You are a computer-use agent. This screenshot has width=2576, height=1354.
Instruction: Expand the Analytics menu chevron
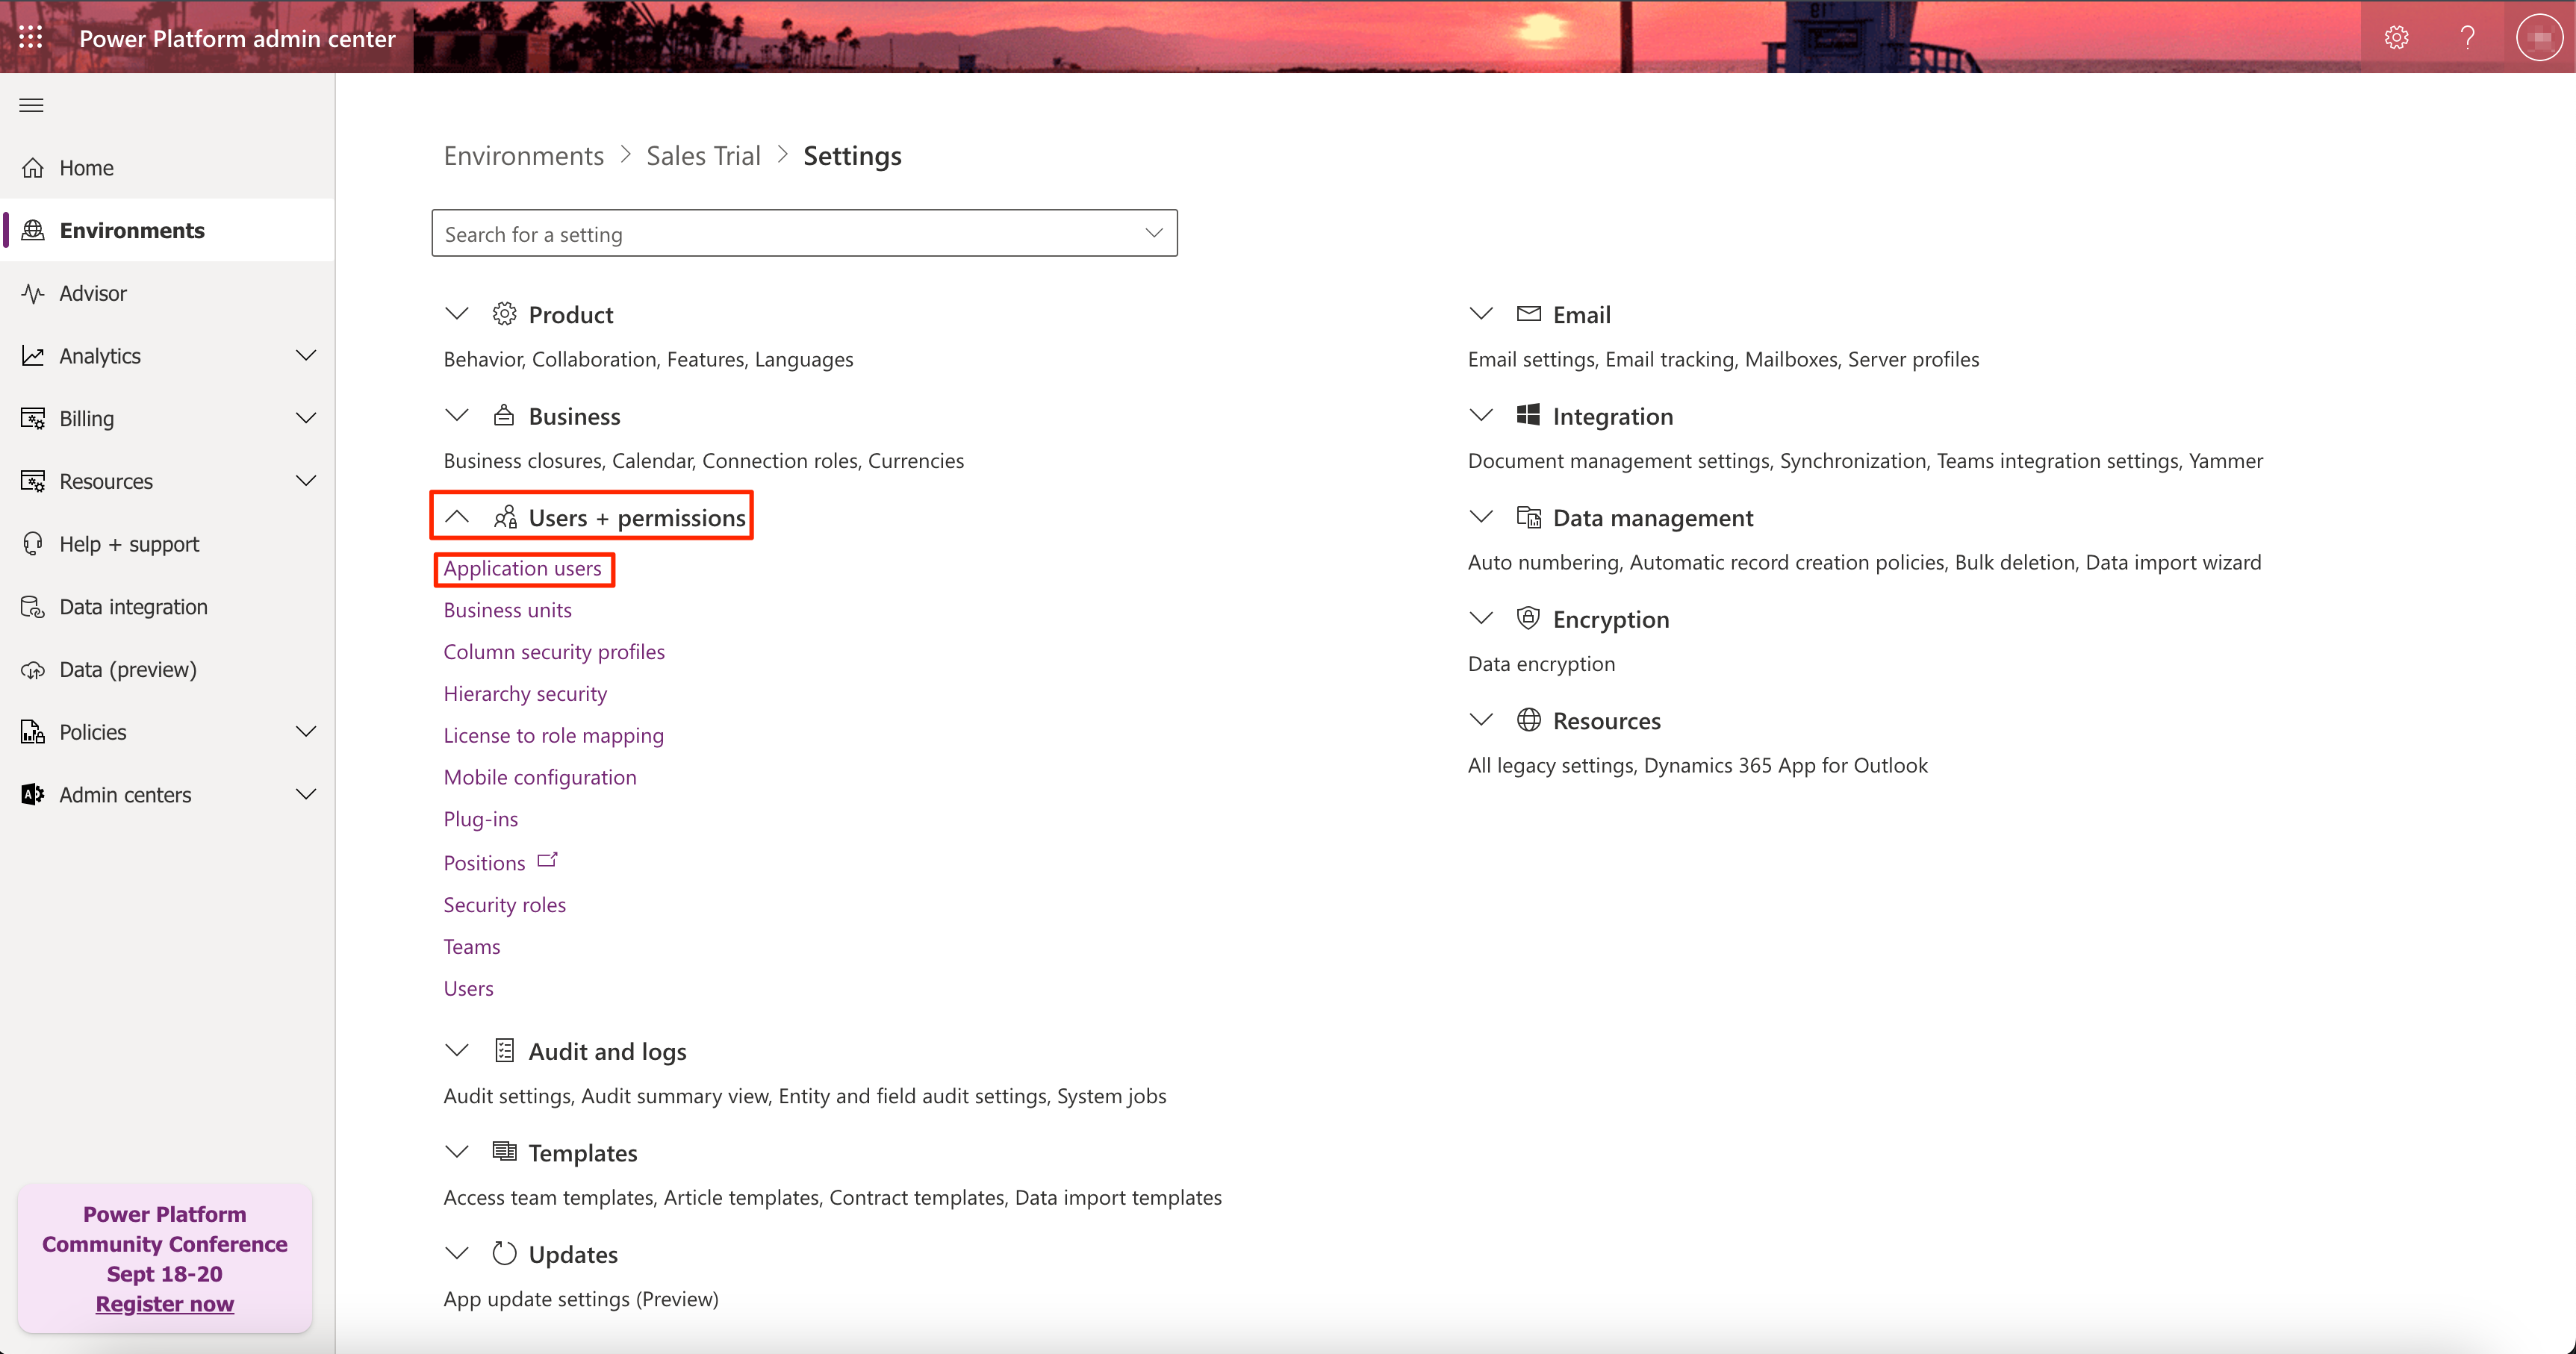coord(306,356)
